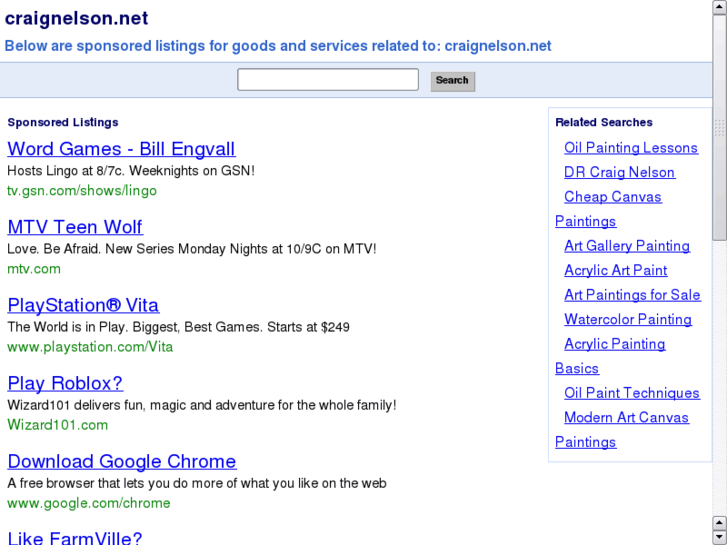Click the Art Gallery Painting link
Viewport: 727px width, 545px height.
coord(627,246)
